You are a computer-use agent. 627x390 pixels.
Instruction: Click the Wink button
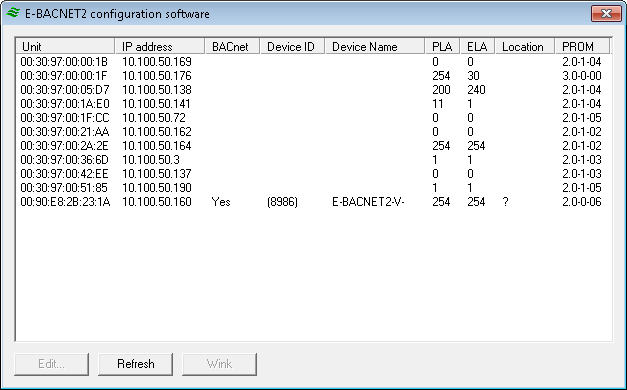click(220, 364)
